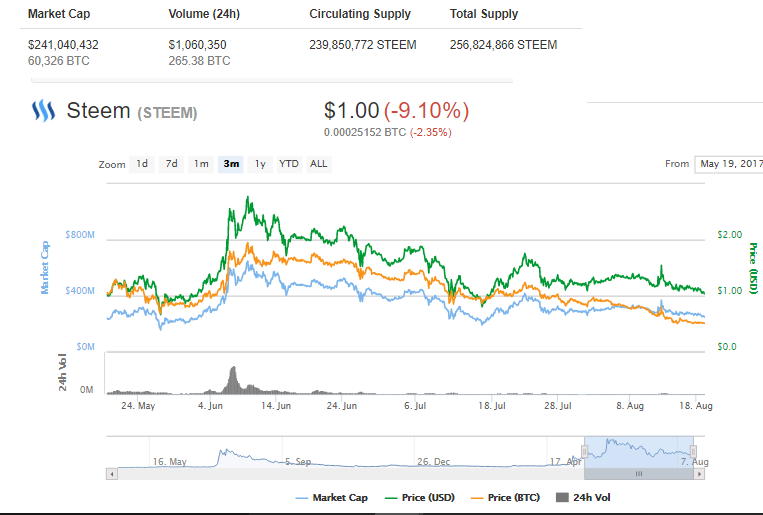Click the 4. Jun axis label
763x515 pixels.
coord(210,405)
